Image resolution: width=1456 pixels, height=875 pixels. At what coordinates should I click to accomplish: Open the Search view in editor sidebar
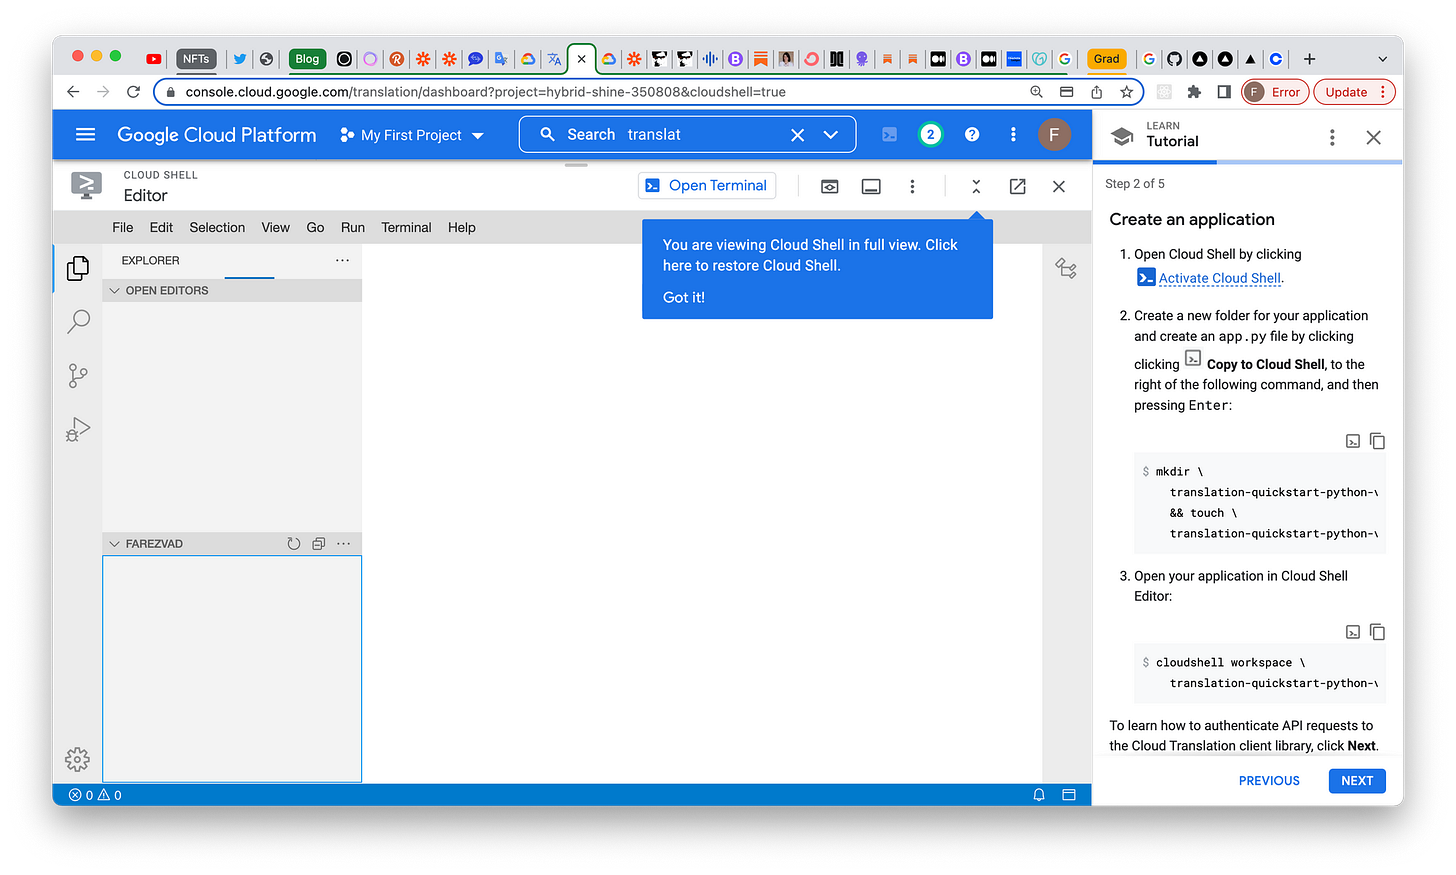78,322
